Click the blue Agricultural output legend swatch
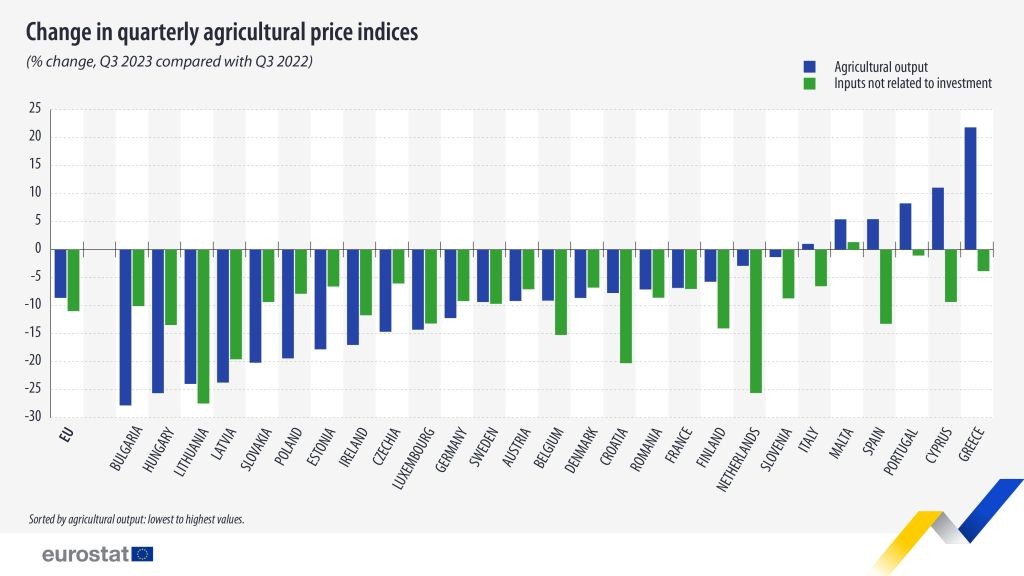Screen dimensions: 1024x576 [809, 67]
